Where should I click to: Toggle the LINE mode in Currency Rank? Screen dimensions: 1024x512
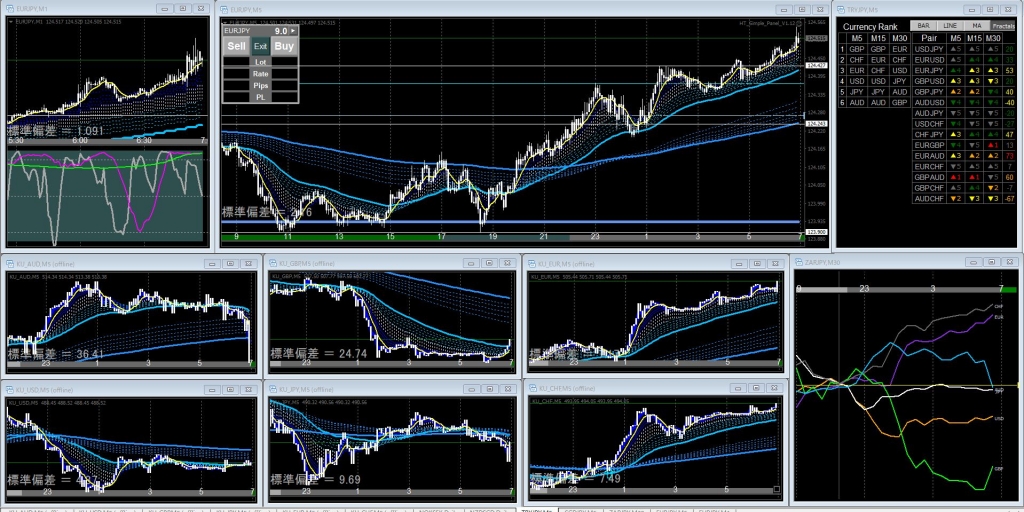click(x=950, y=26)
